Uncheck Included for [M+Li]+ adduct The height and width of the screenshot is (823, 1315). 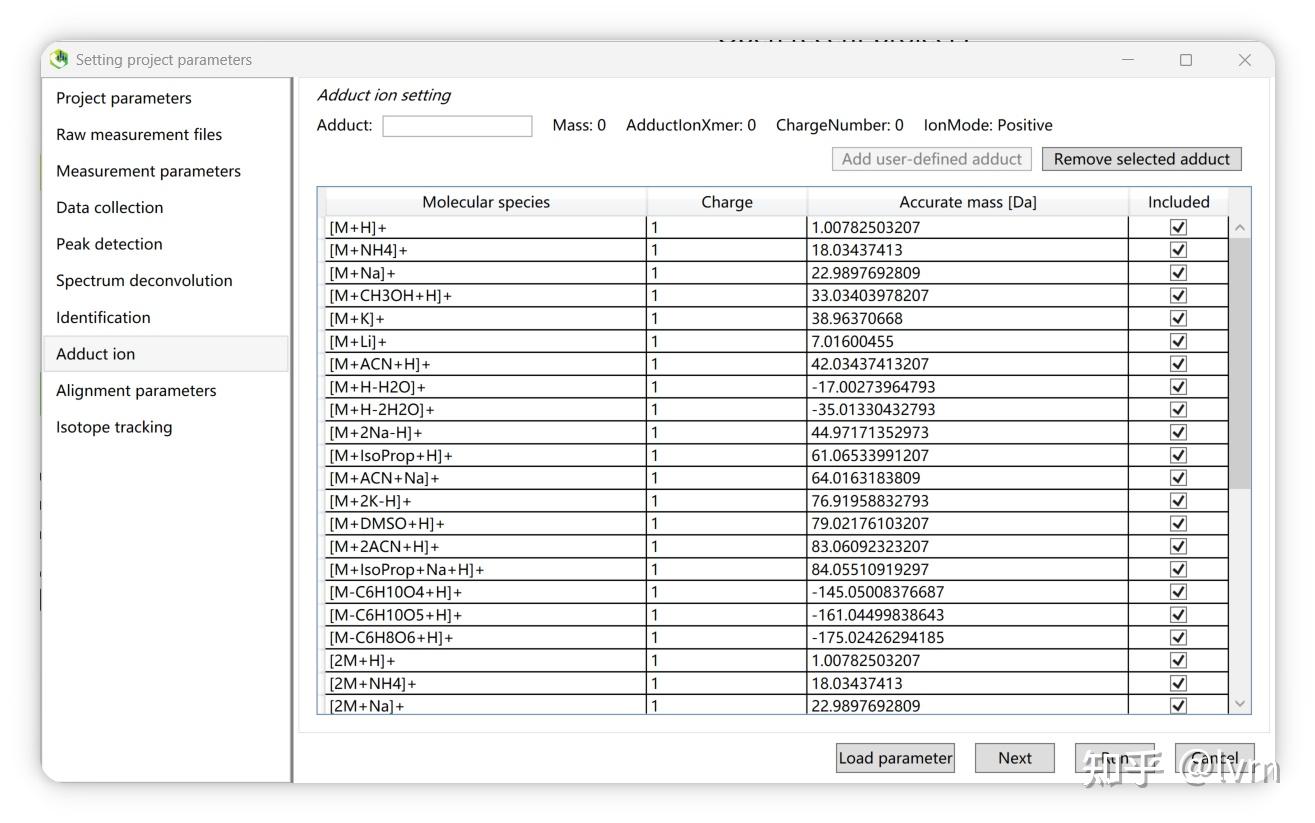click(1178, 341)
